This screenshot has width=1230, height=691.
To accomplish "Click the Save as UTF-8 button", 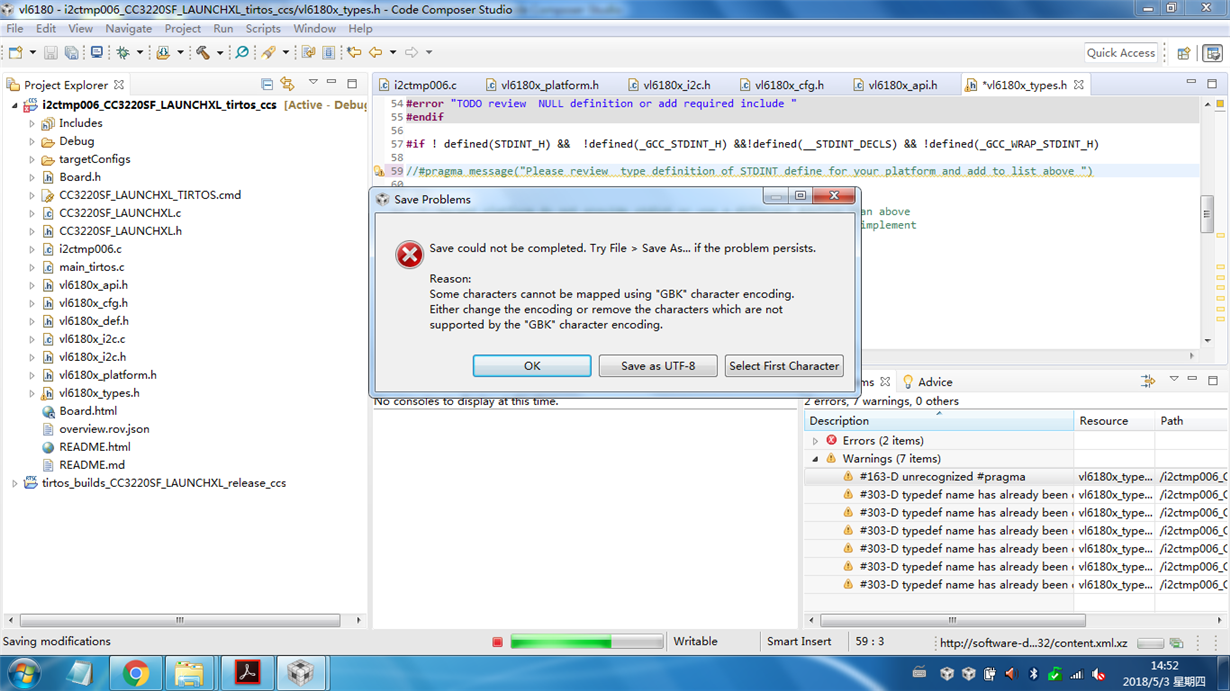I will [658, 366].
